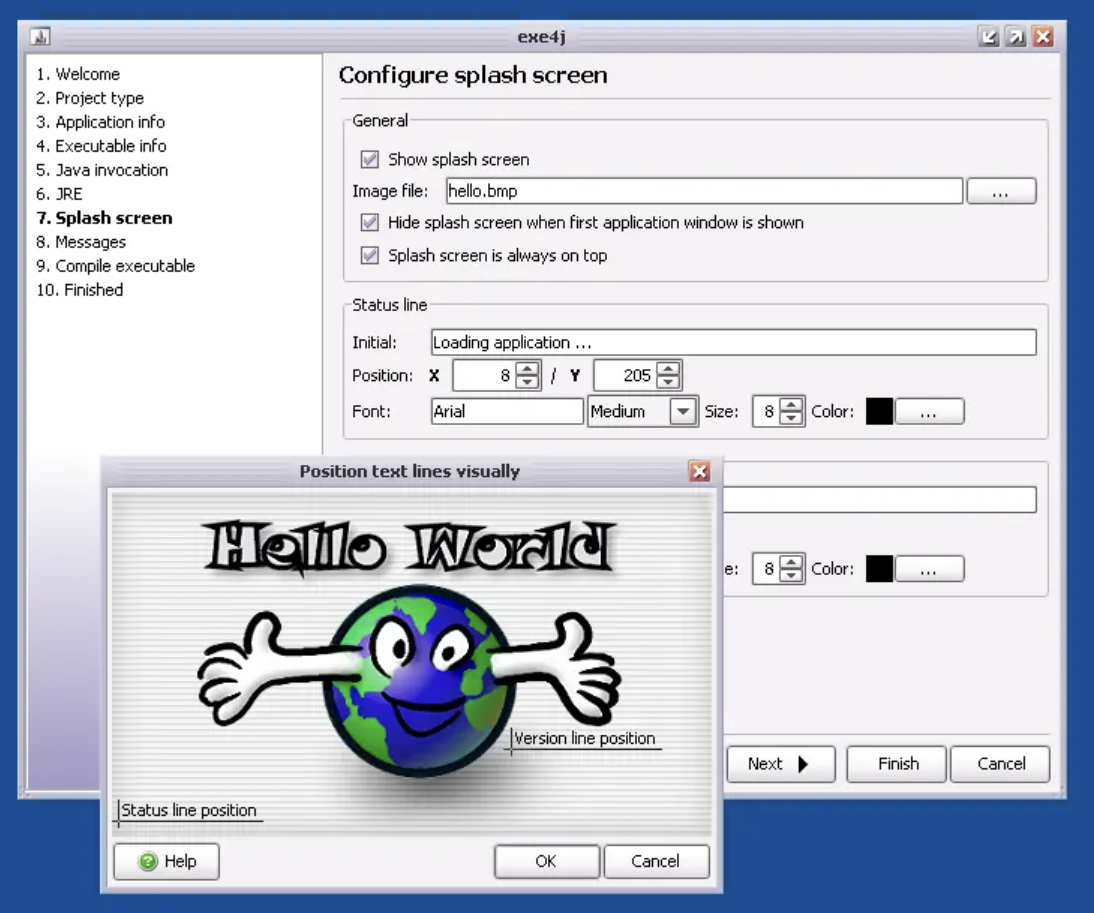This screenshot has width=1094, height=913.
Task: Click the Next arrow button
Action: 778,764
